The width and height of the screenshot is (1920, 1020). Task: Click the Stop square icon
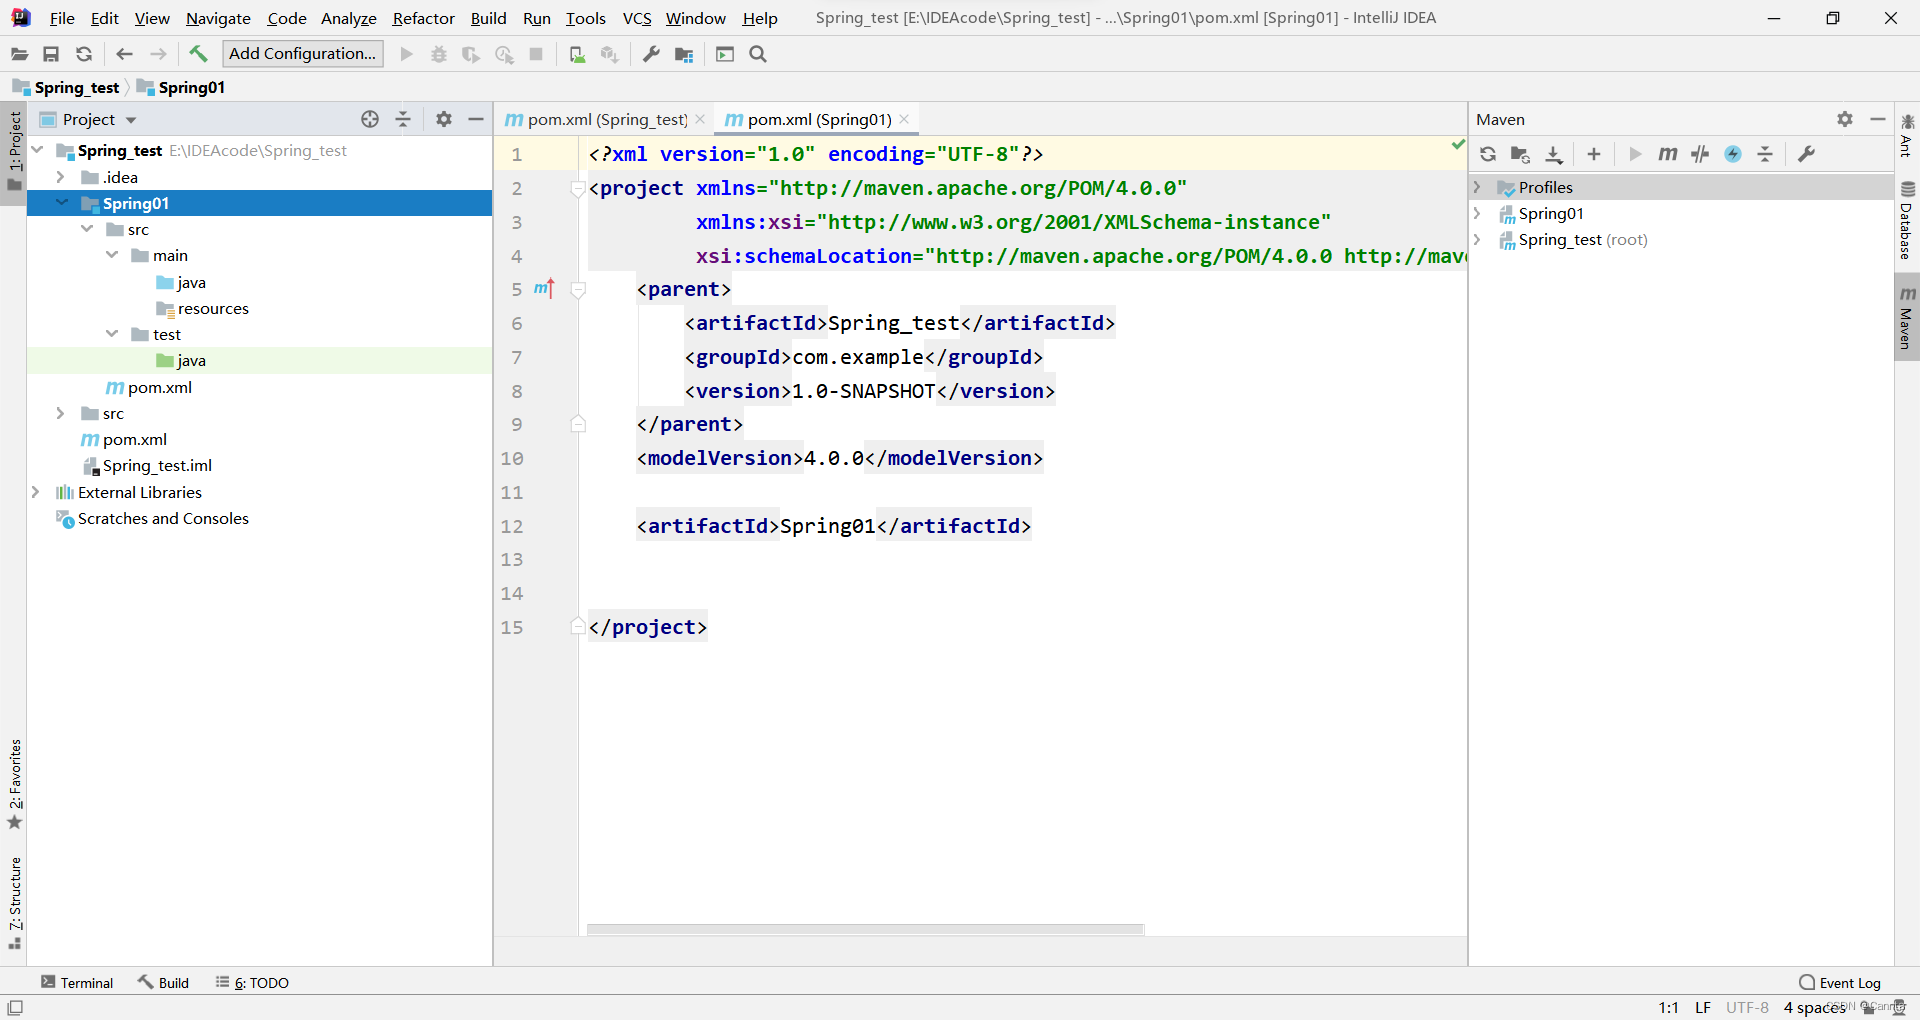pos(537,54)
